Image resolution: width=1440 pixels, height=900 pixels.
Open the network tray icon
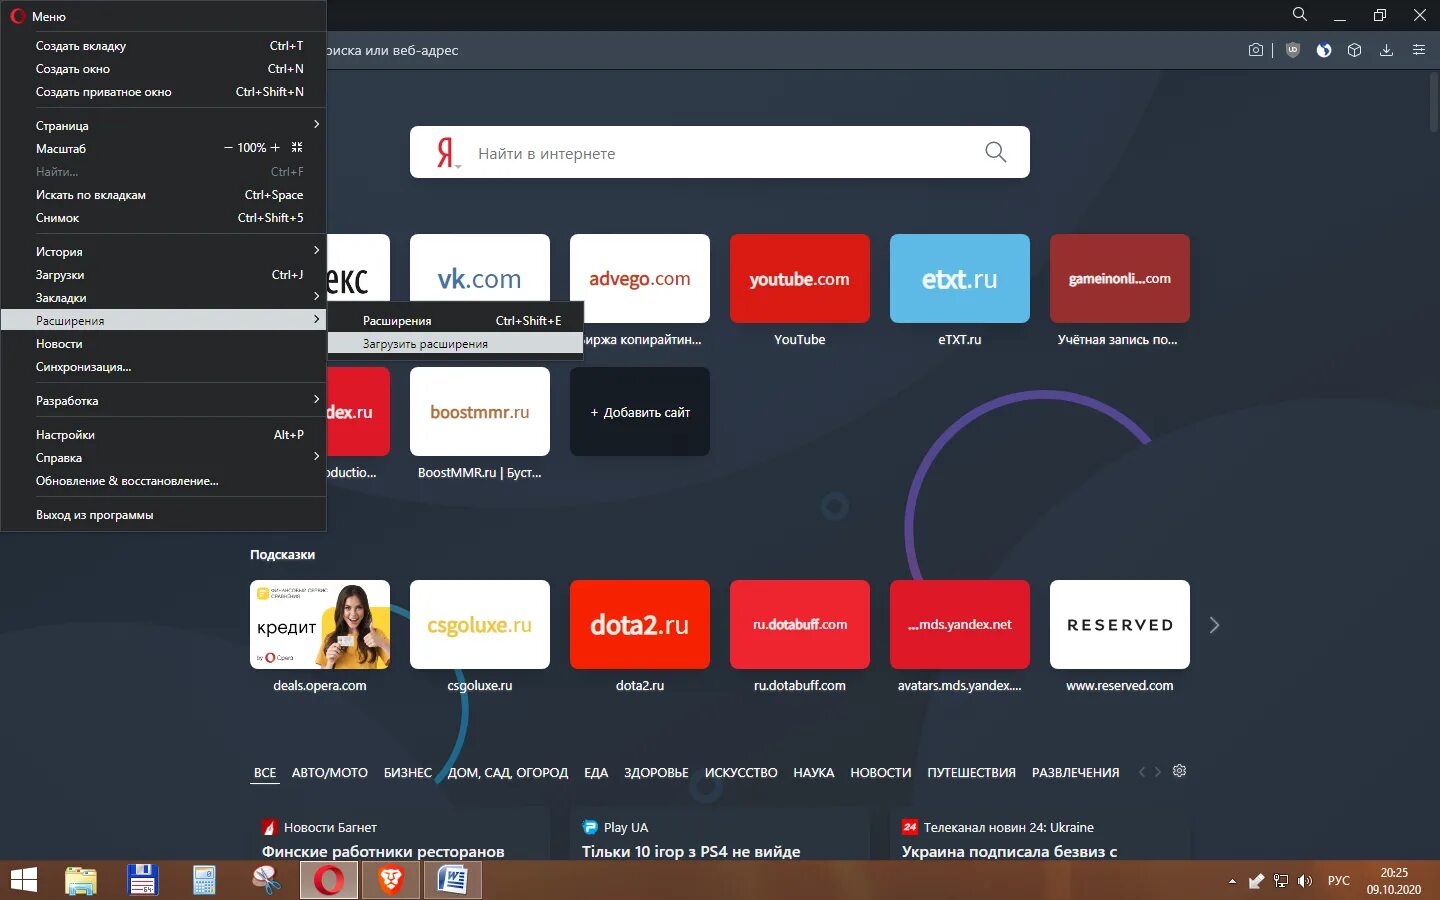(x=1280, y=881)
